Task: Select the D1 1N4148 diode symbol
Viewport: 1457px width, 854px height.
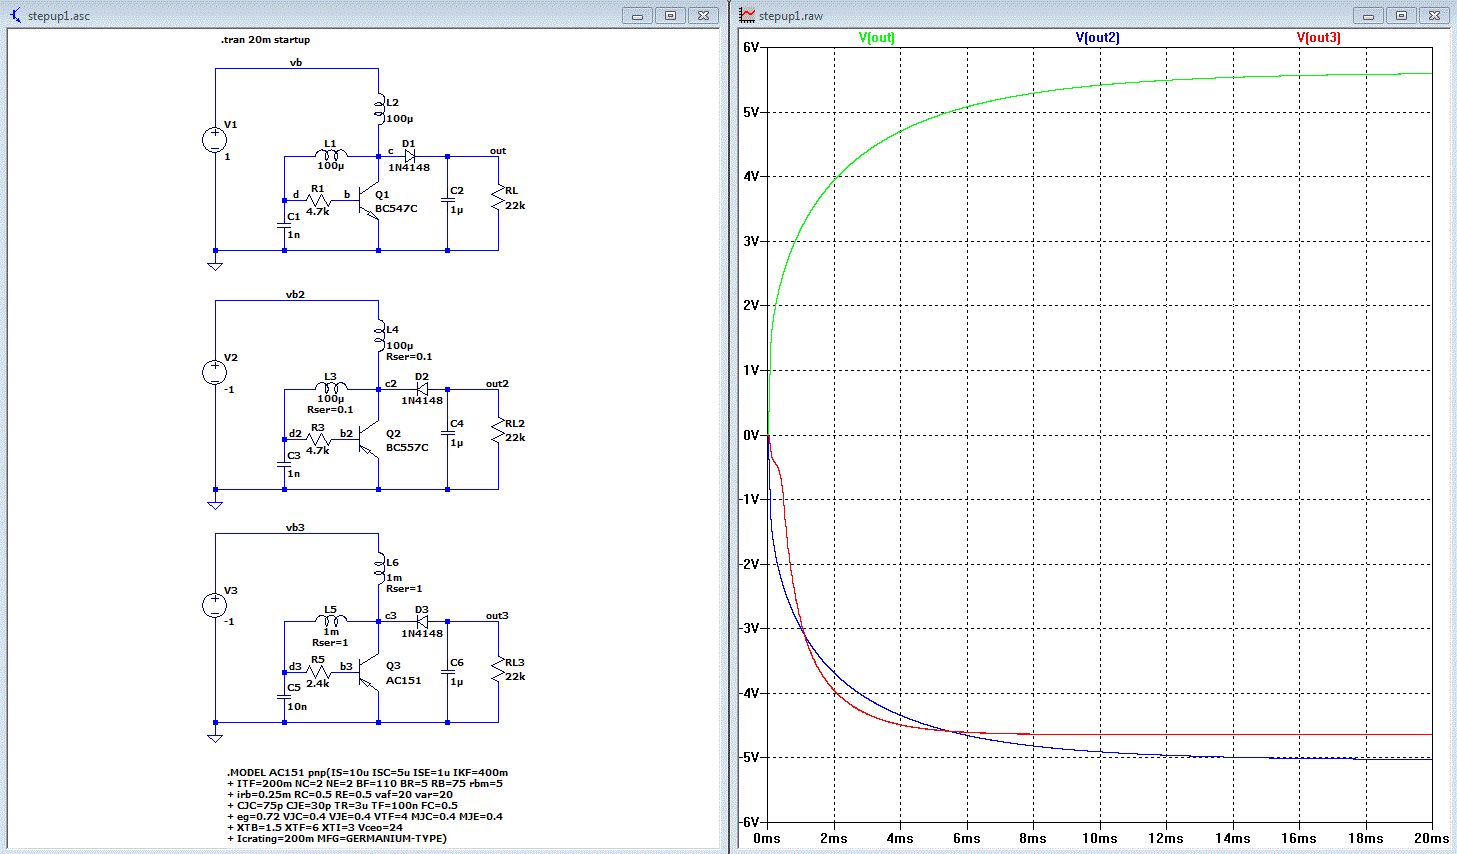Action: click(x=410, y=156)
